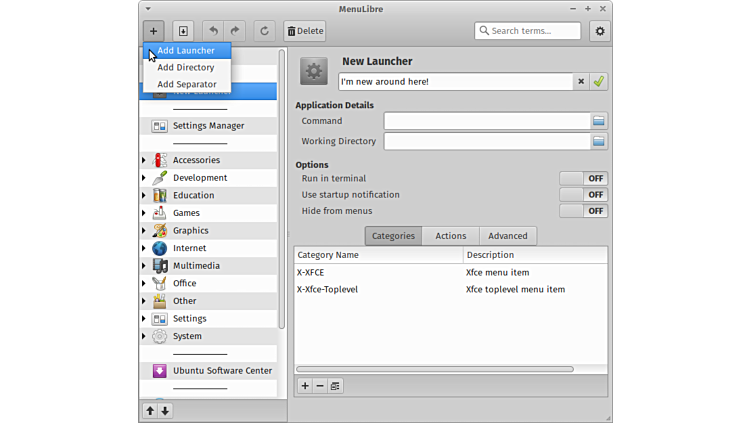This screenshot has width=752, height=423.
Task: Open the gear settings menu icon
Action: [600, 31]
